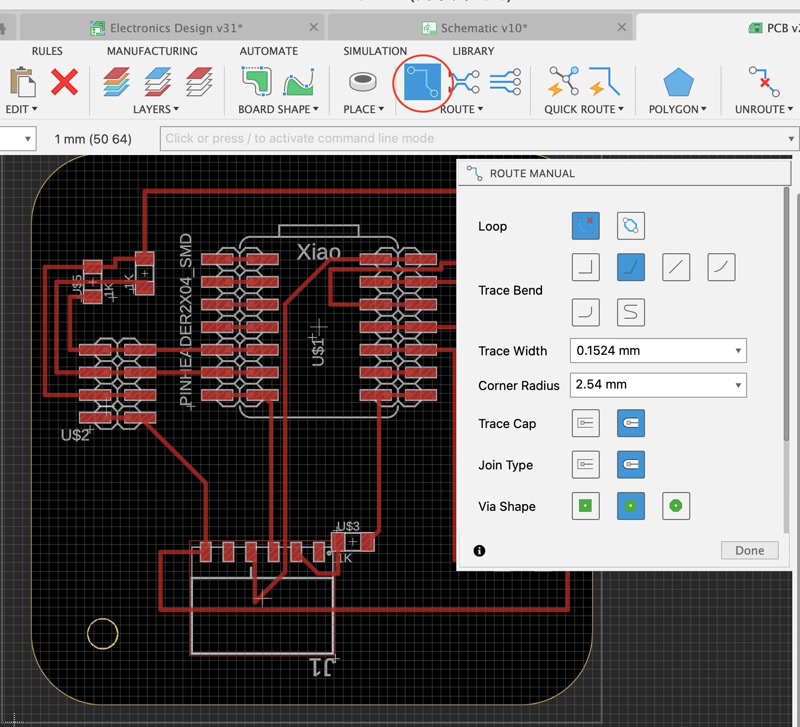Screen dimensions: 800x727
Task: Click the Xiao component label on board
Action: click(318, 252)
